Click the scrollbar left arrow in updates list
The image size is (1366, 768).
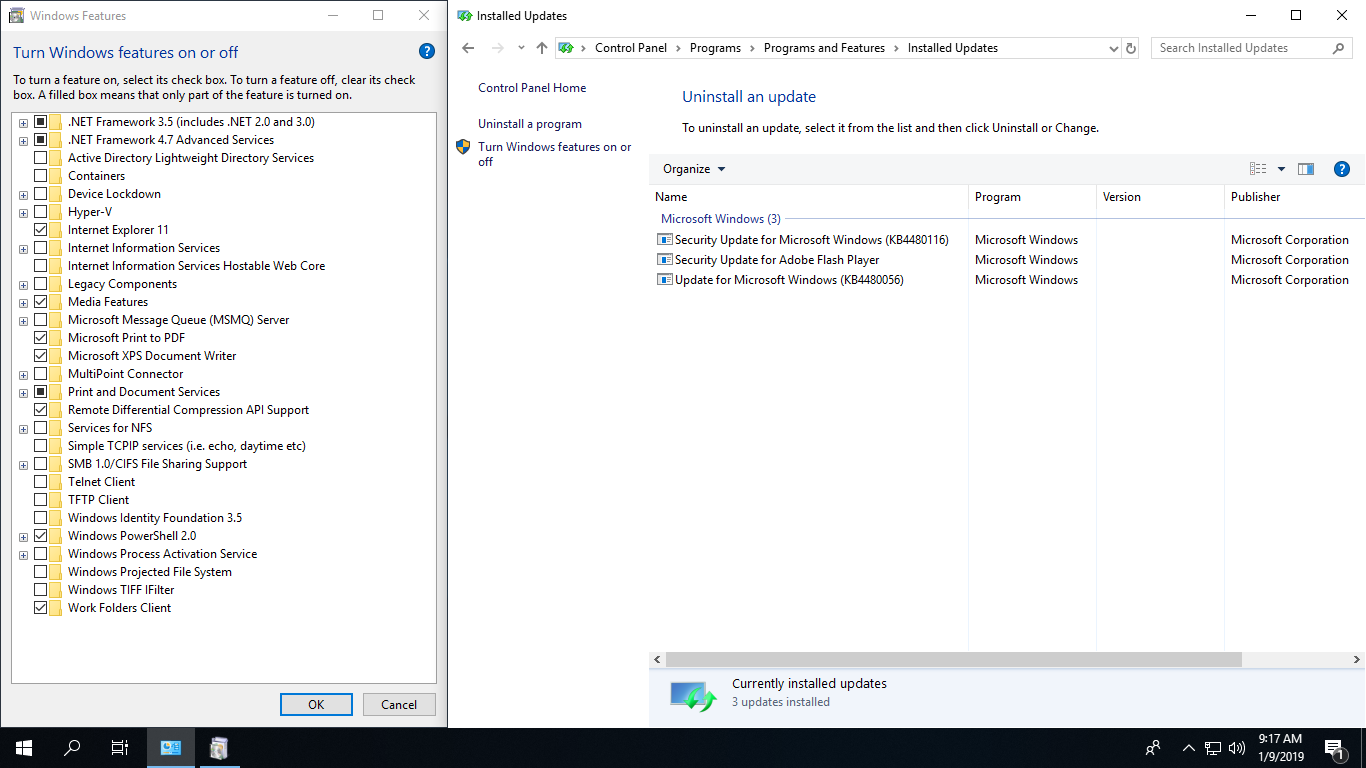coord(657,660)
